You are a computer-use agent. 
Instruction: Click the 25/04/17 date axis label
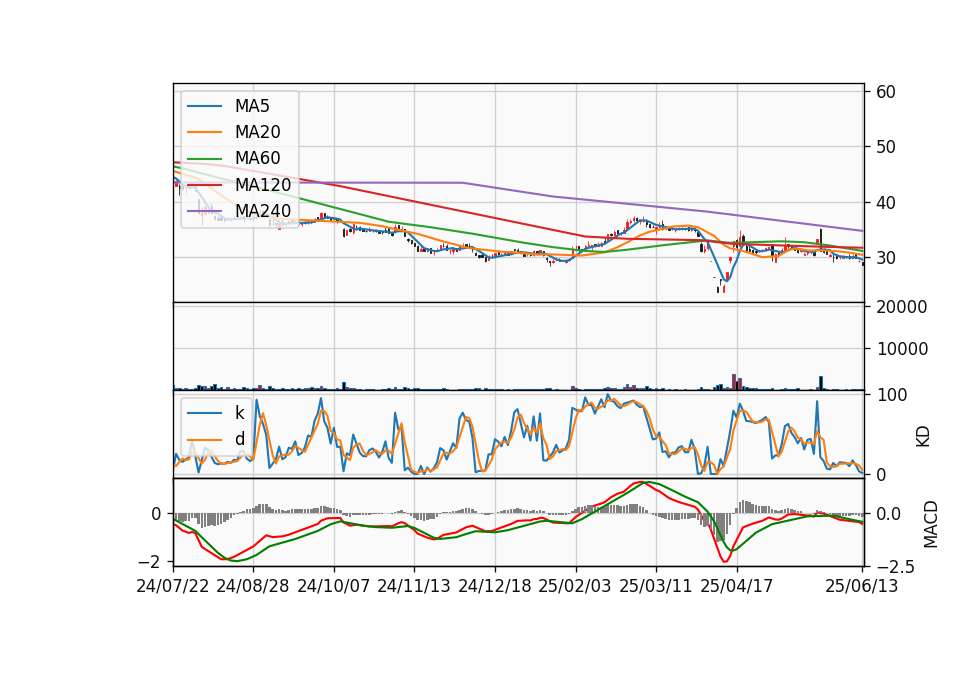coord(737,586)
